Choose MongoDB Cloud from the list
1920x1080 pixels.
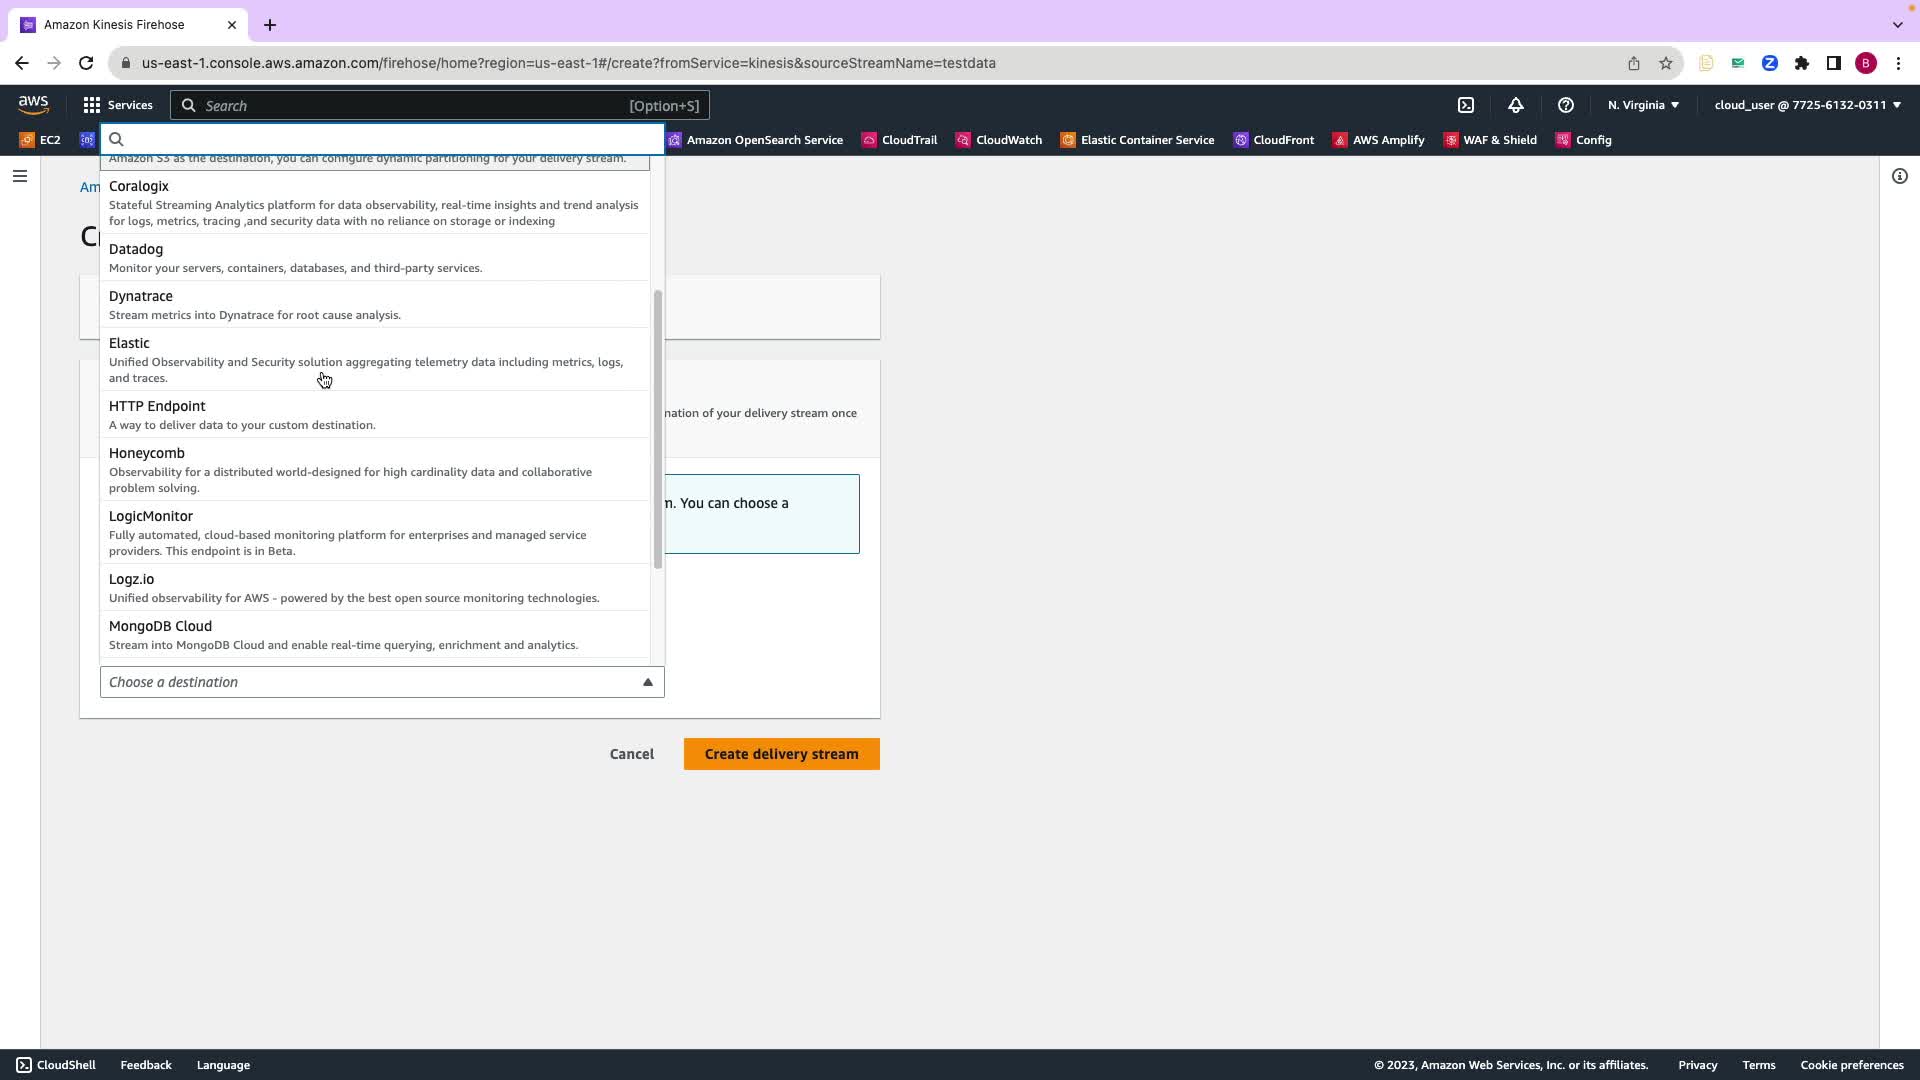[160, 627]
